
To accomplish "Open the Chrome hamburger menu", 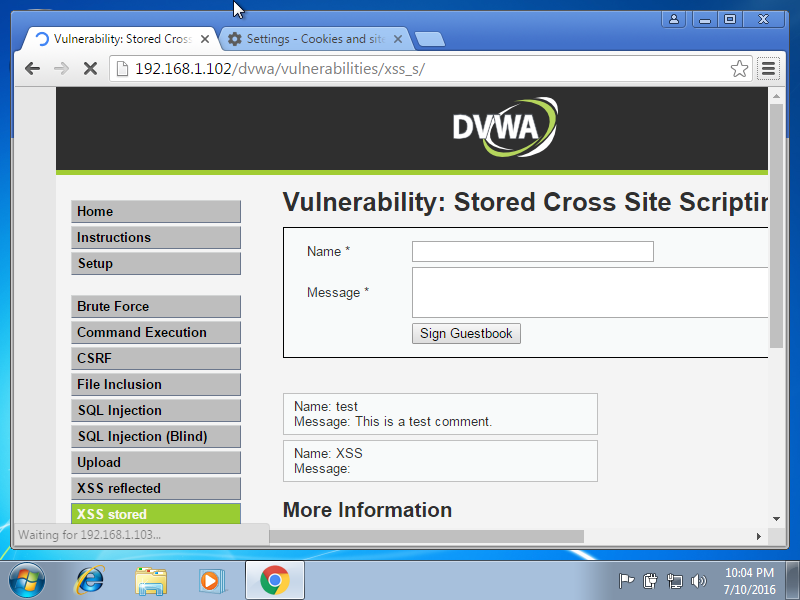I will (768, 68).
